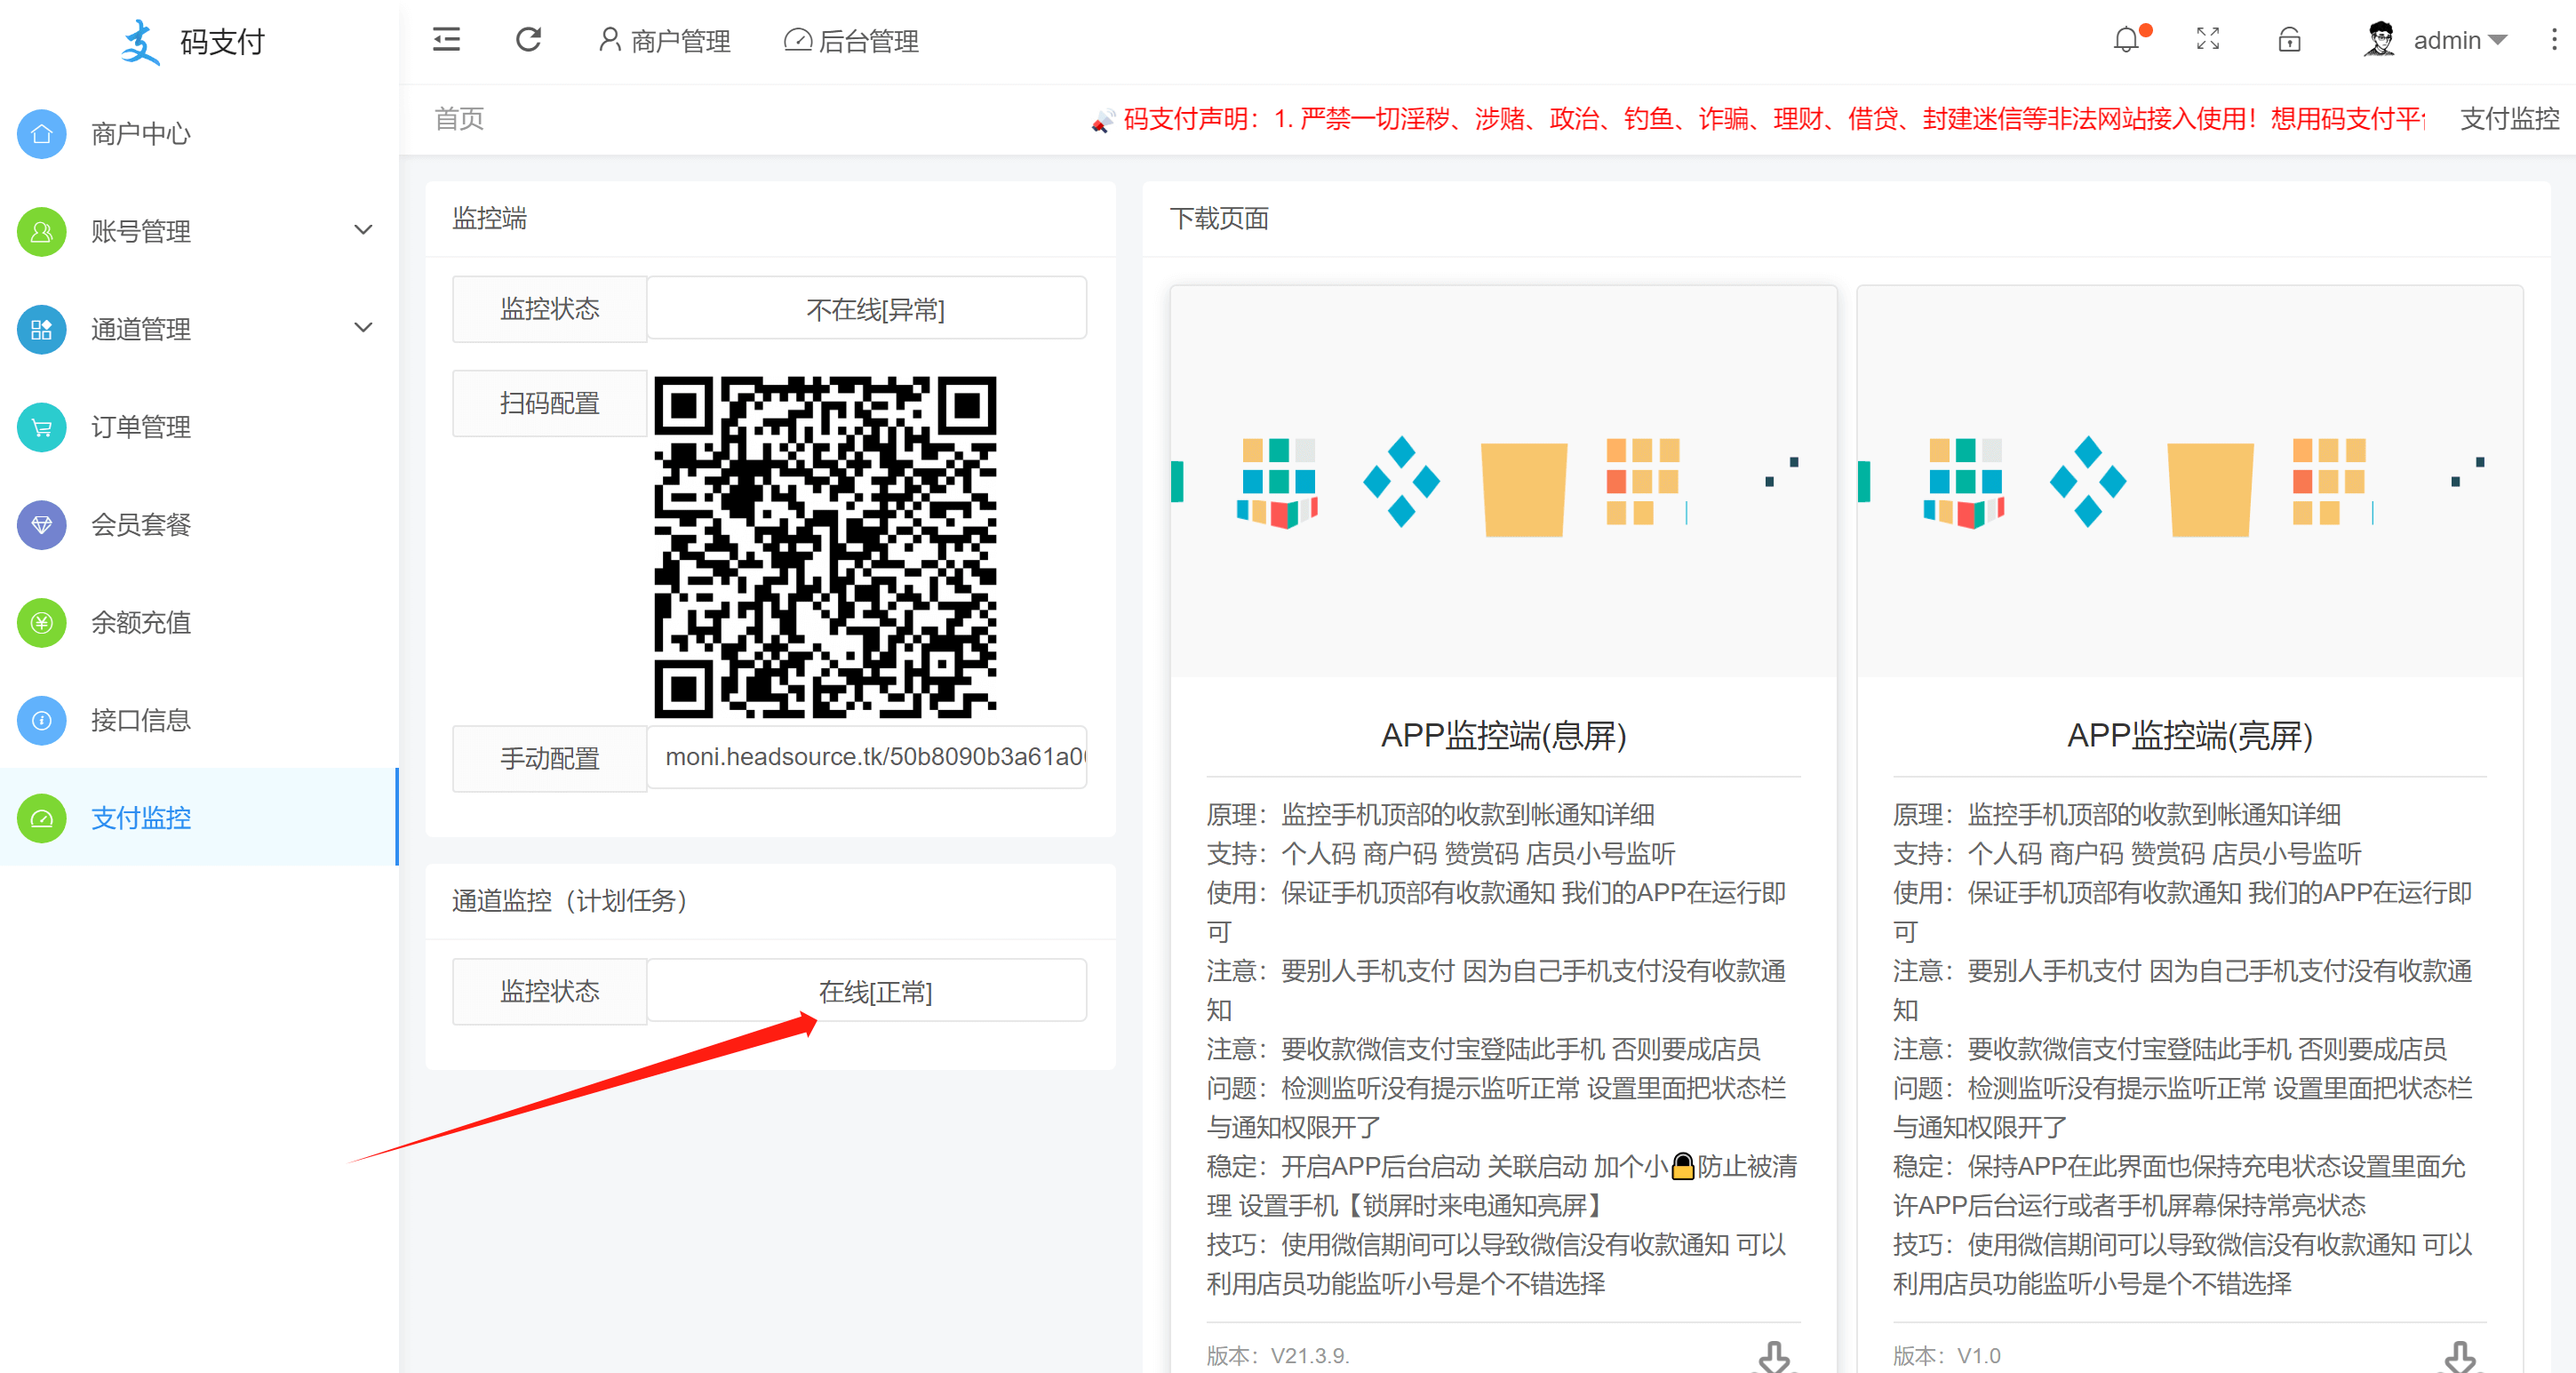Click the announcement megaphone icon
The image size is (2576, 1373).
click(x=1102, y=121)
